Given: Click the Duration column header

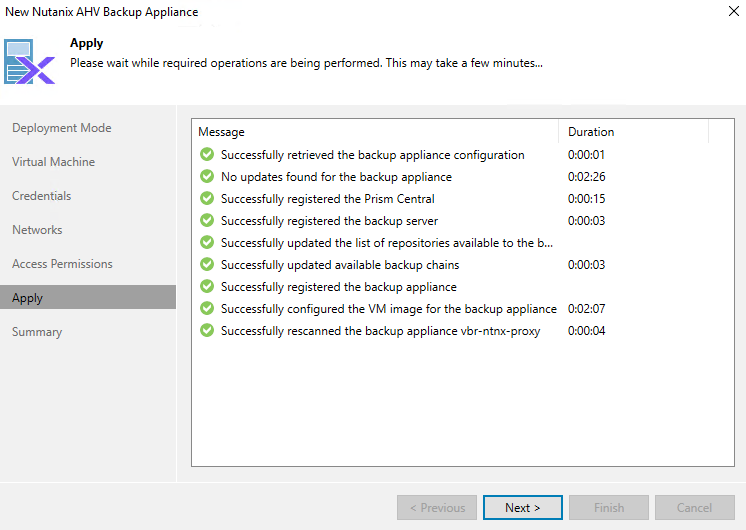Looking at the screenshot, I should (634, 132).
